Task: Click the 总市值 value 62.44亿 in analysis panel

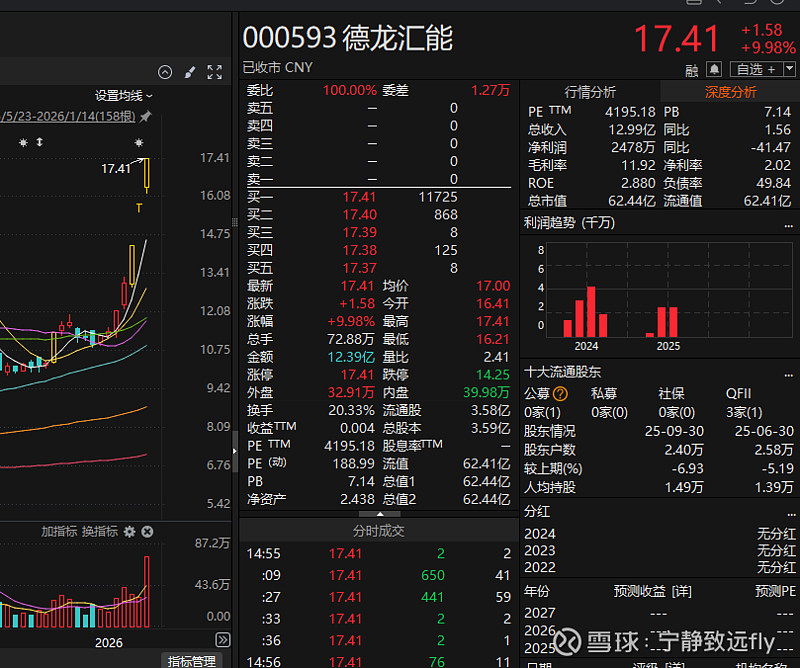Action: [x=632, y=201]
